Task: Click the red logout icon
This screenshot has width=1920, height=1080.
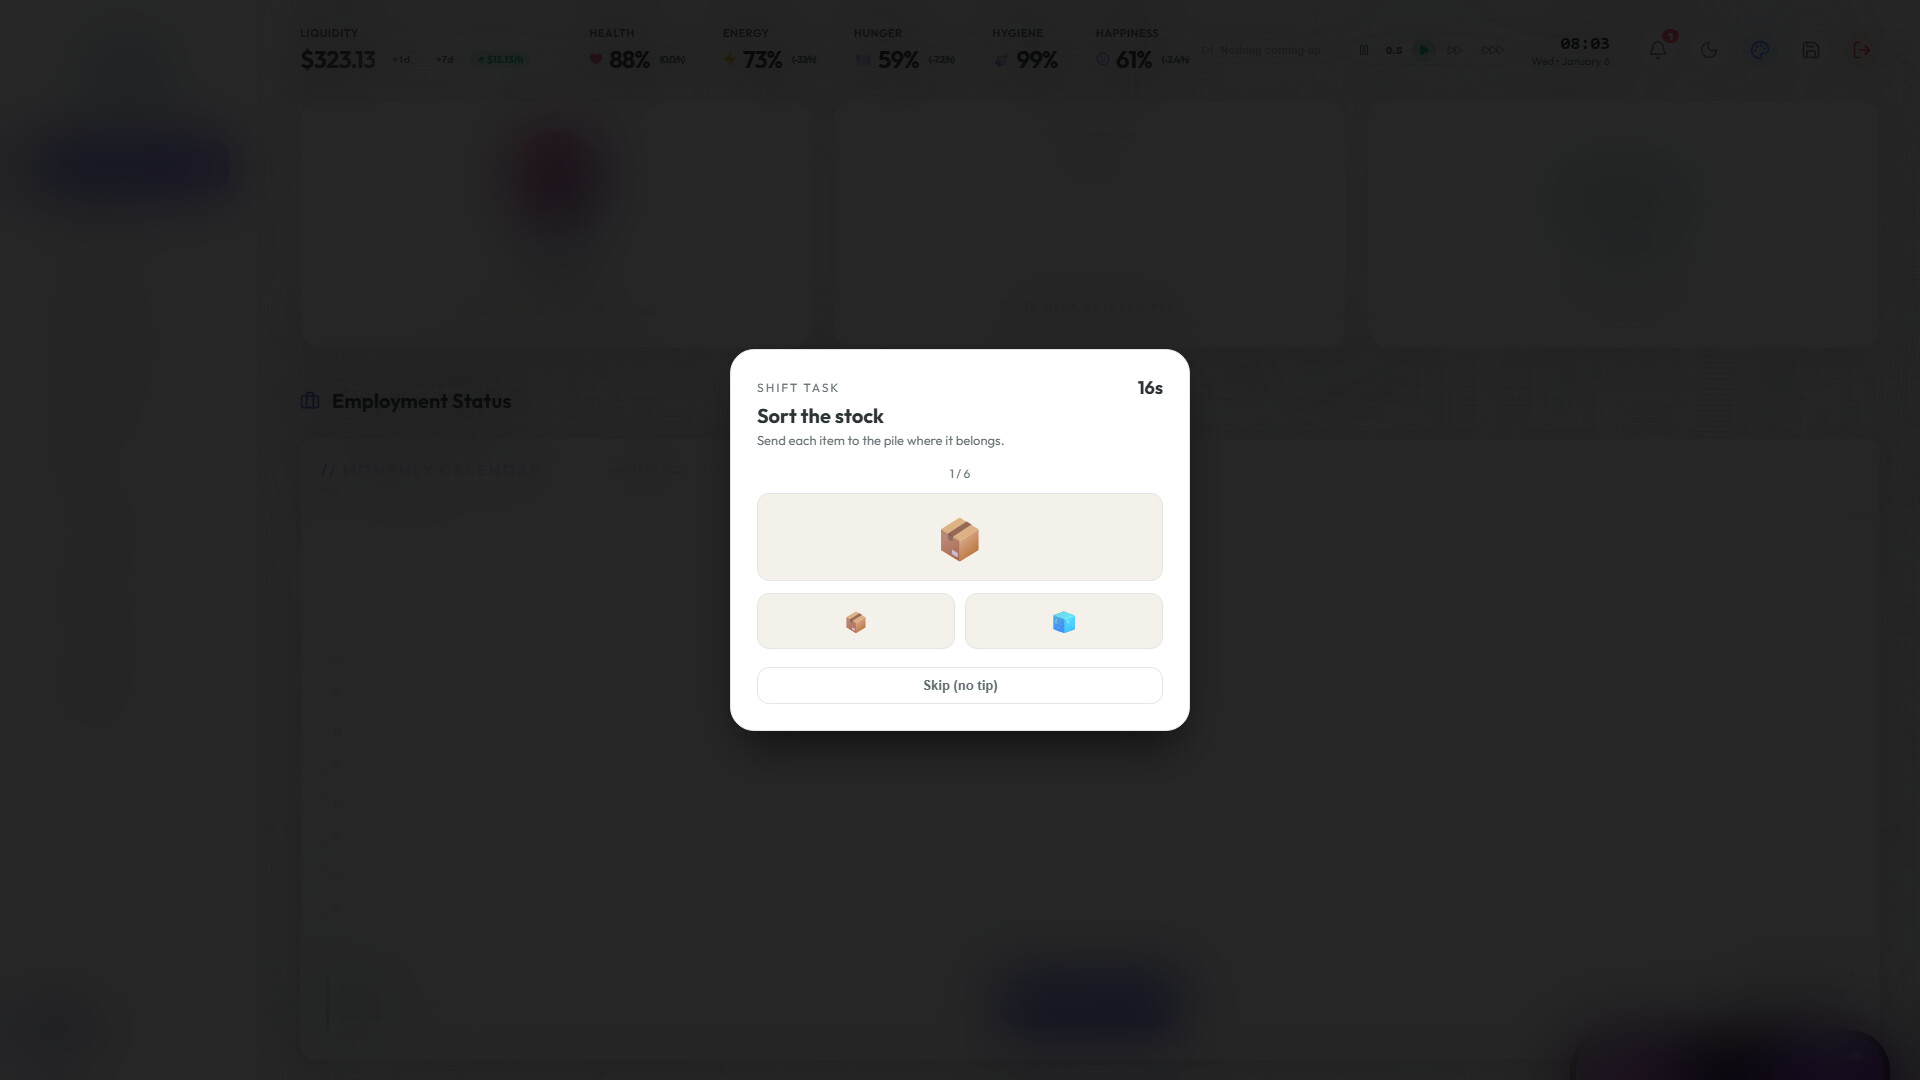Action: 1861,50
